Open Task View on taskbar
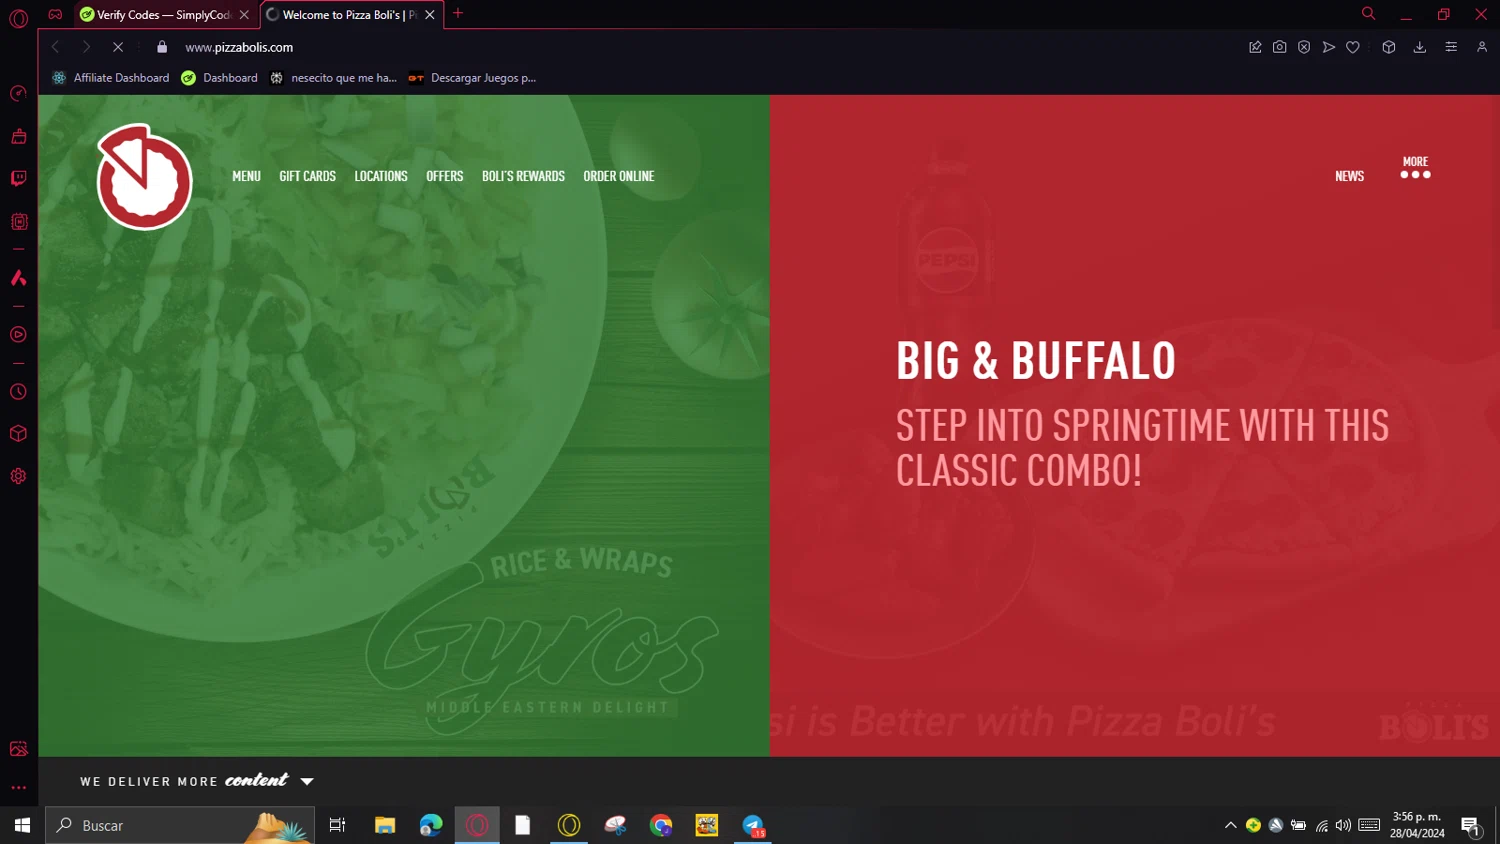Screen dimensions: 1500x844 pyautogui.click(x=337, y=825)
